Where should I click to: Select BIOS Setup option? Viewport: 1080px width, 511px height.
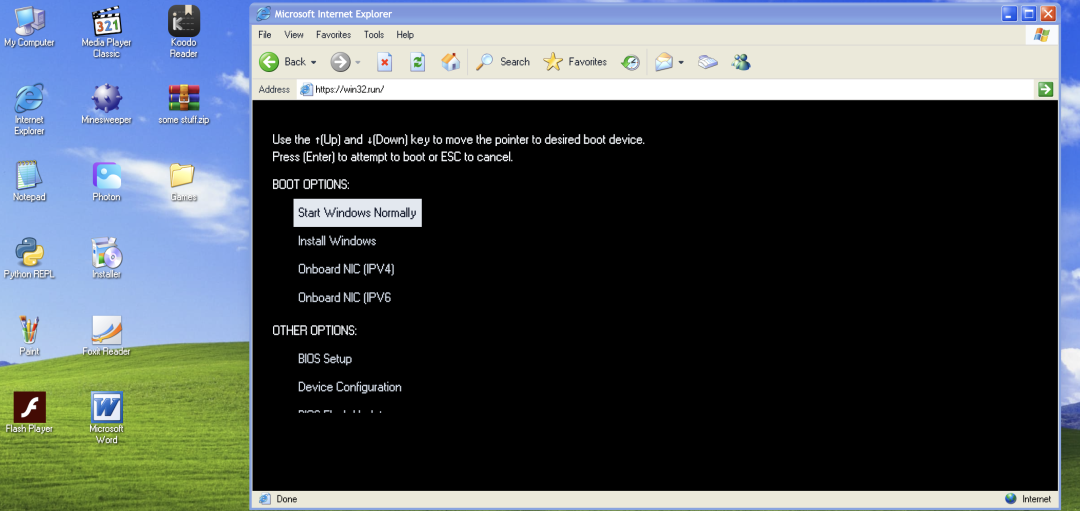point(325,359)
